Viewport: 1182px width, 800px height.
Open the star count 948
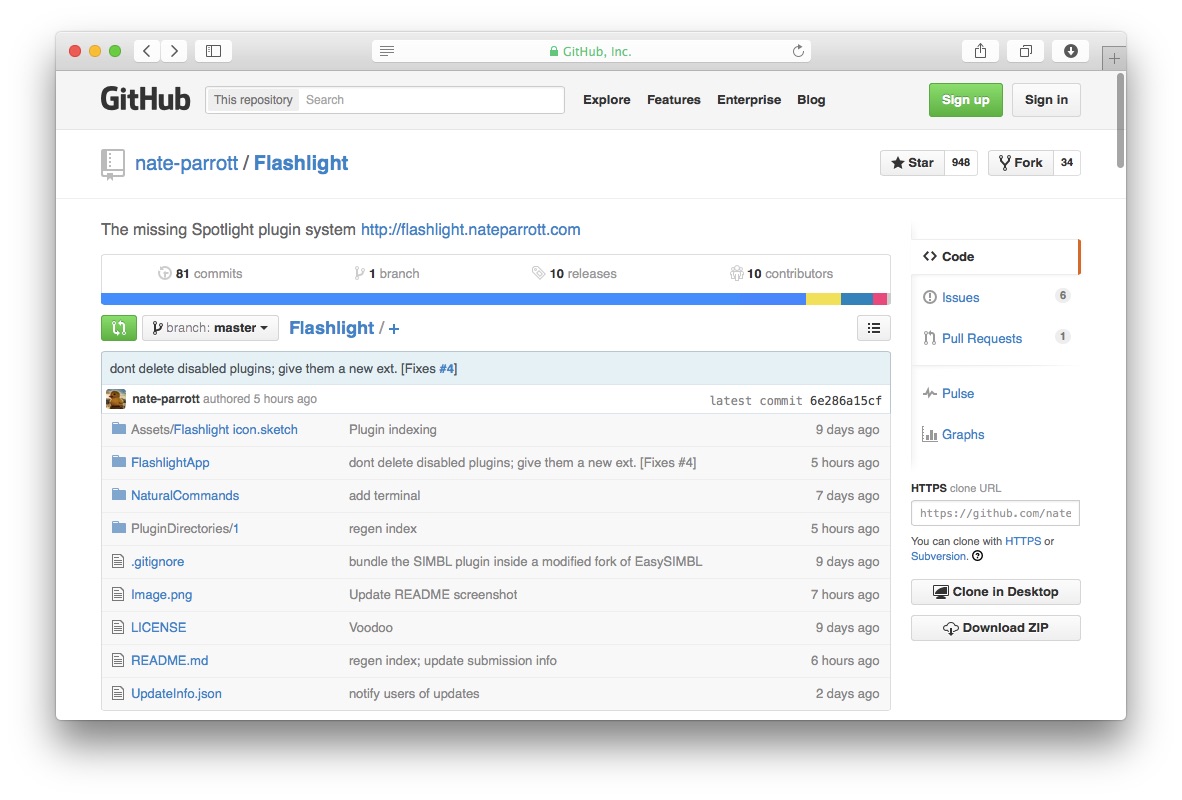tap(960, 163)
